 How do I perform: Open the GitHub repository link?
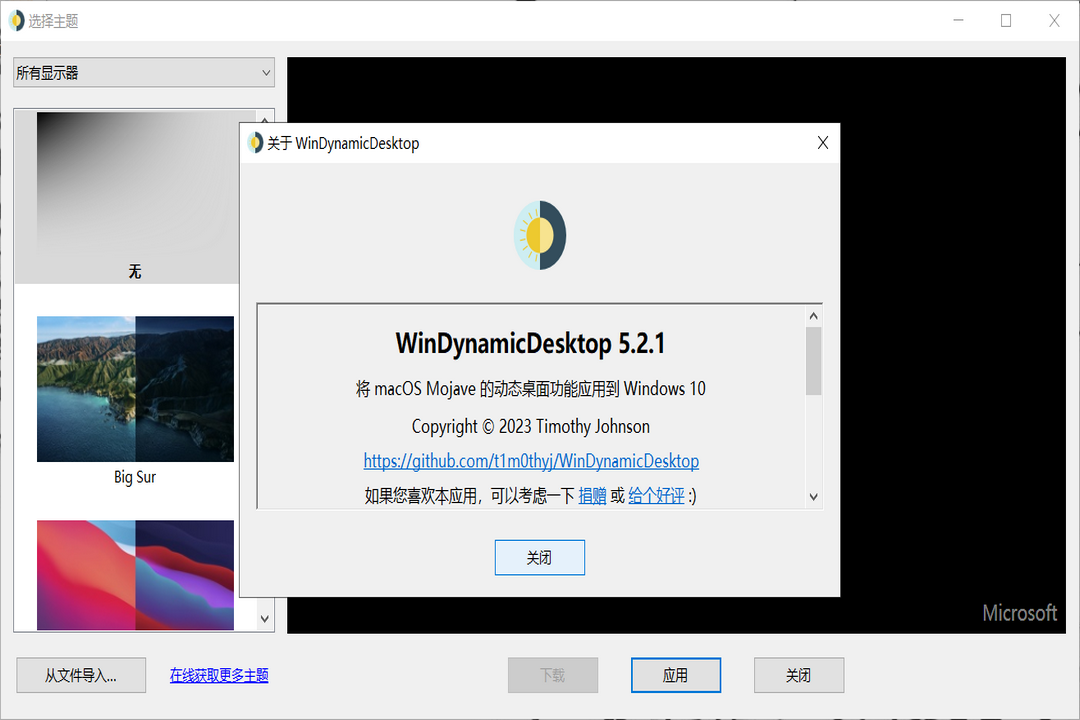coord(531,461)
